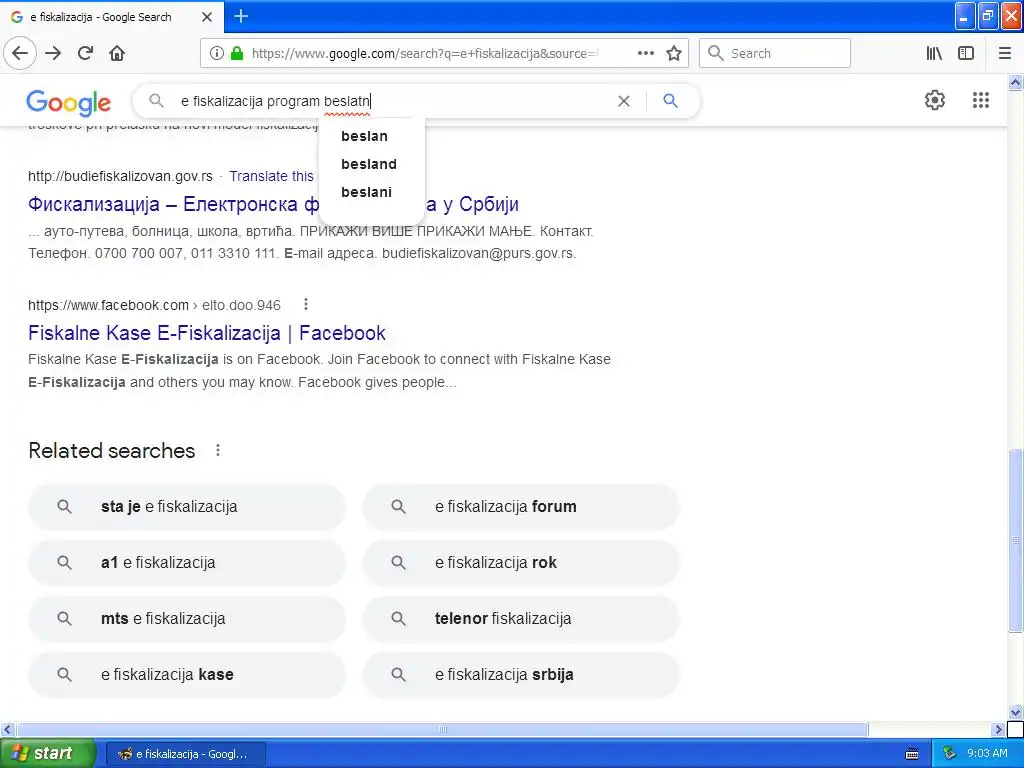Search related: telenor fiskalizacija
Screen dimensions: 1024x768
click(x=520, y=618)
